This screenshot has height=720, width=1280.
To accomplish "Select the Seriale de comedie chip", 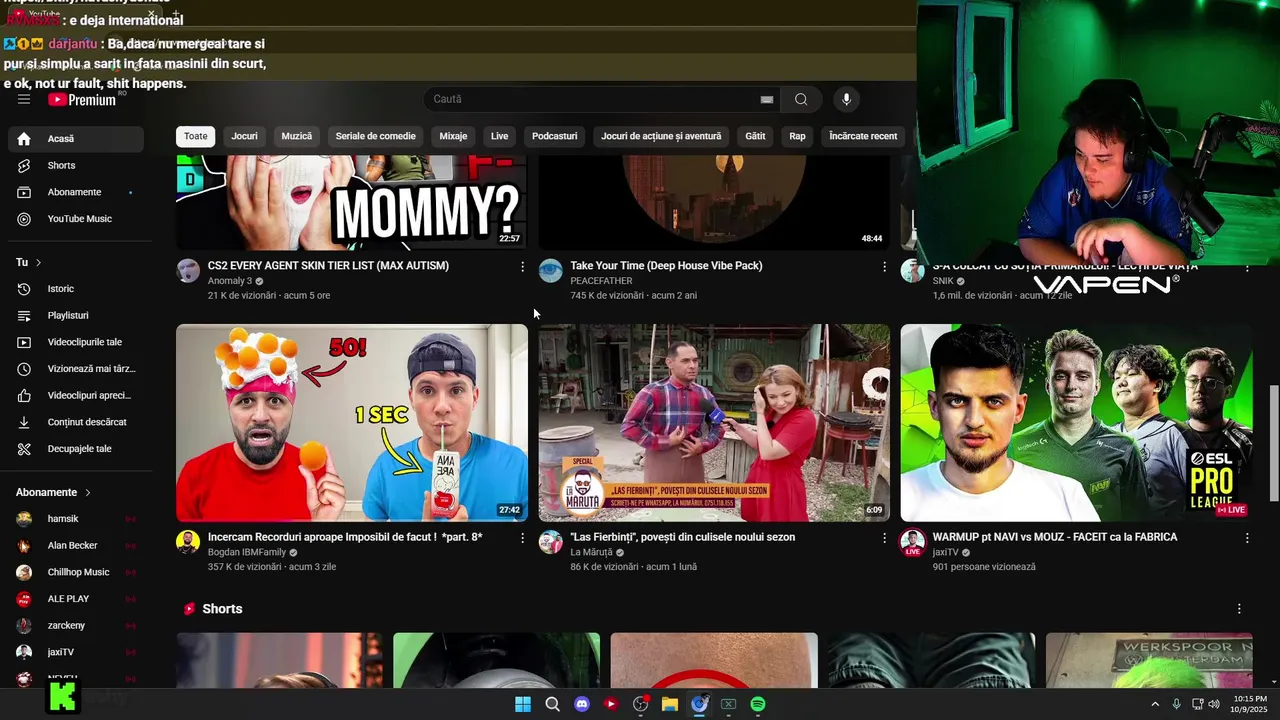I will point(376,136).
